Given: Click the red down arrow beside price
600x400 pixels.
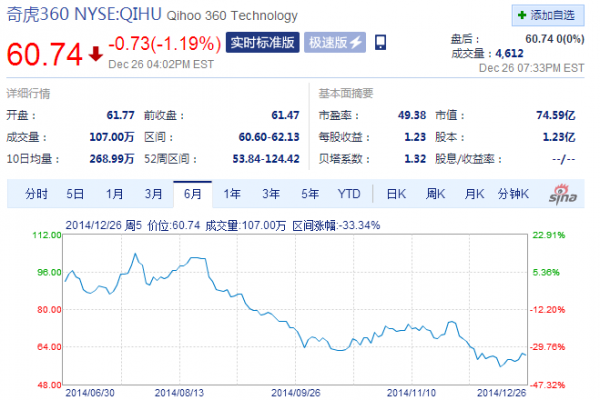Looking at the screenshot, I should (96, 54).
